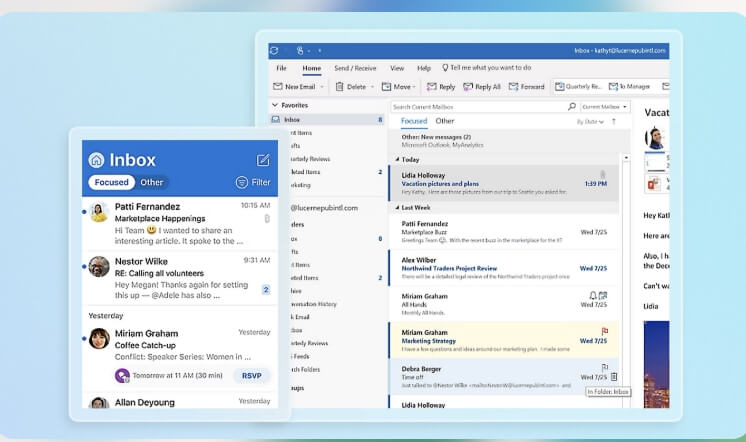This screenshot has width=746, height=442.
Task: Click the New Email envelope icon
Action: tap(278, 86)
